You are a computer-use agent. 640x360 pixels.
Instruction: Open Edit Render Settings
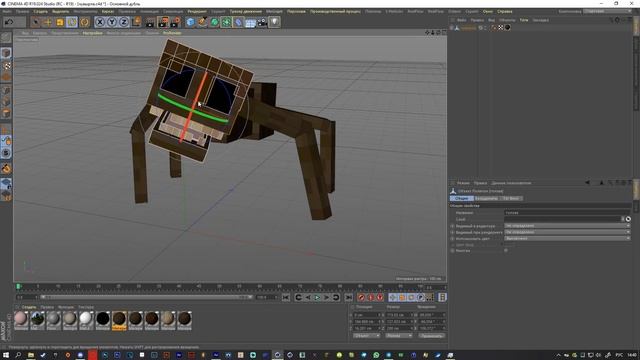[x=176, y=22]
